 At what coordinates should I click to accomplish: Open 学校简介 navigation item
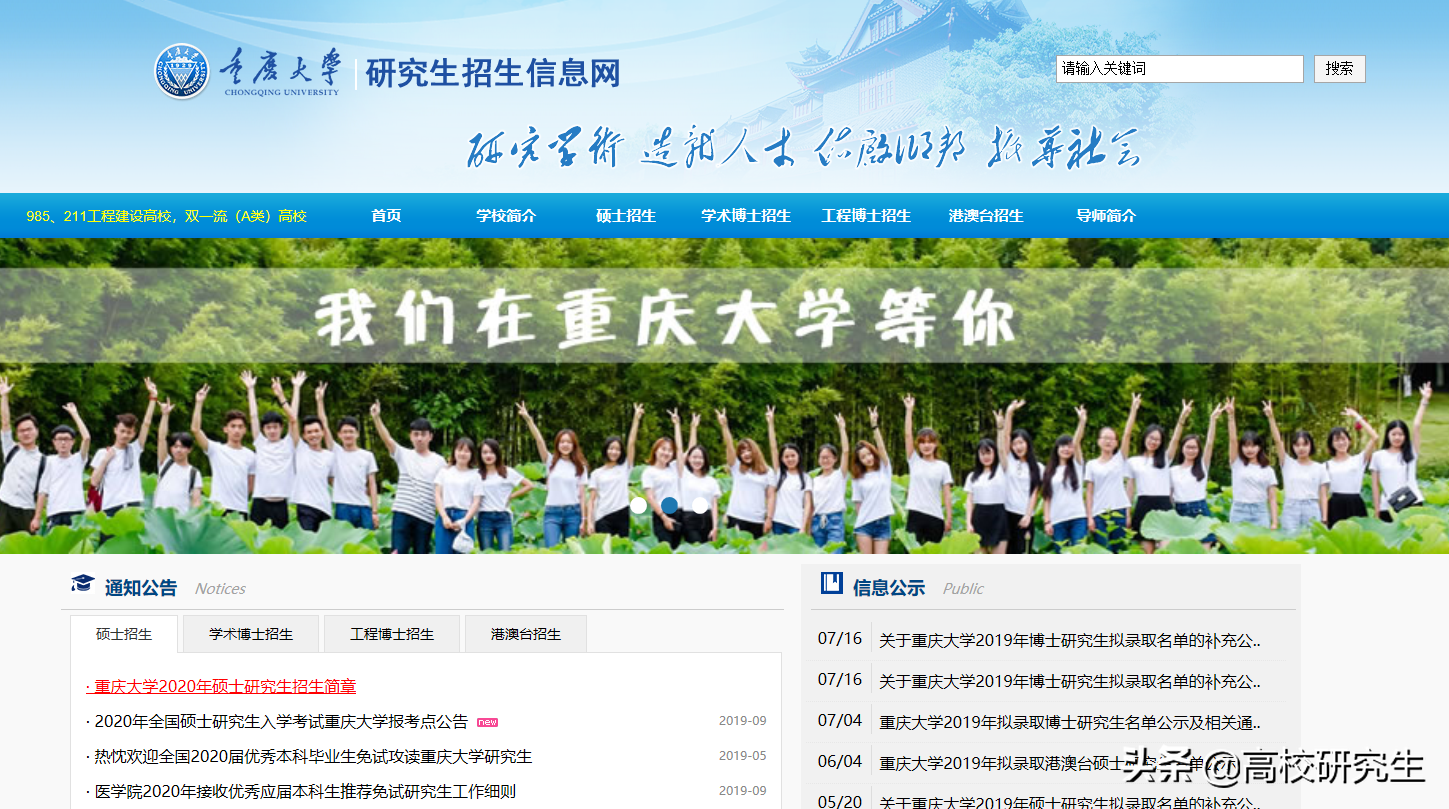click(x=506, y=216)
